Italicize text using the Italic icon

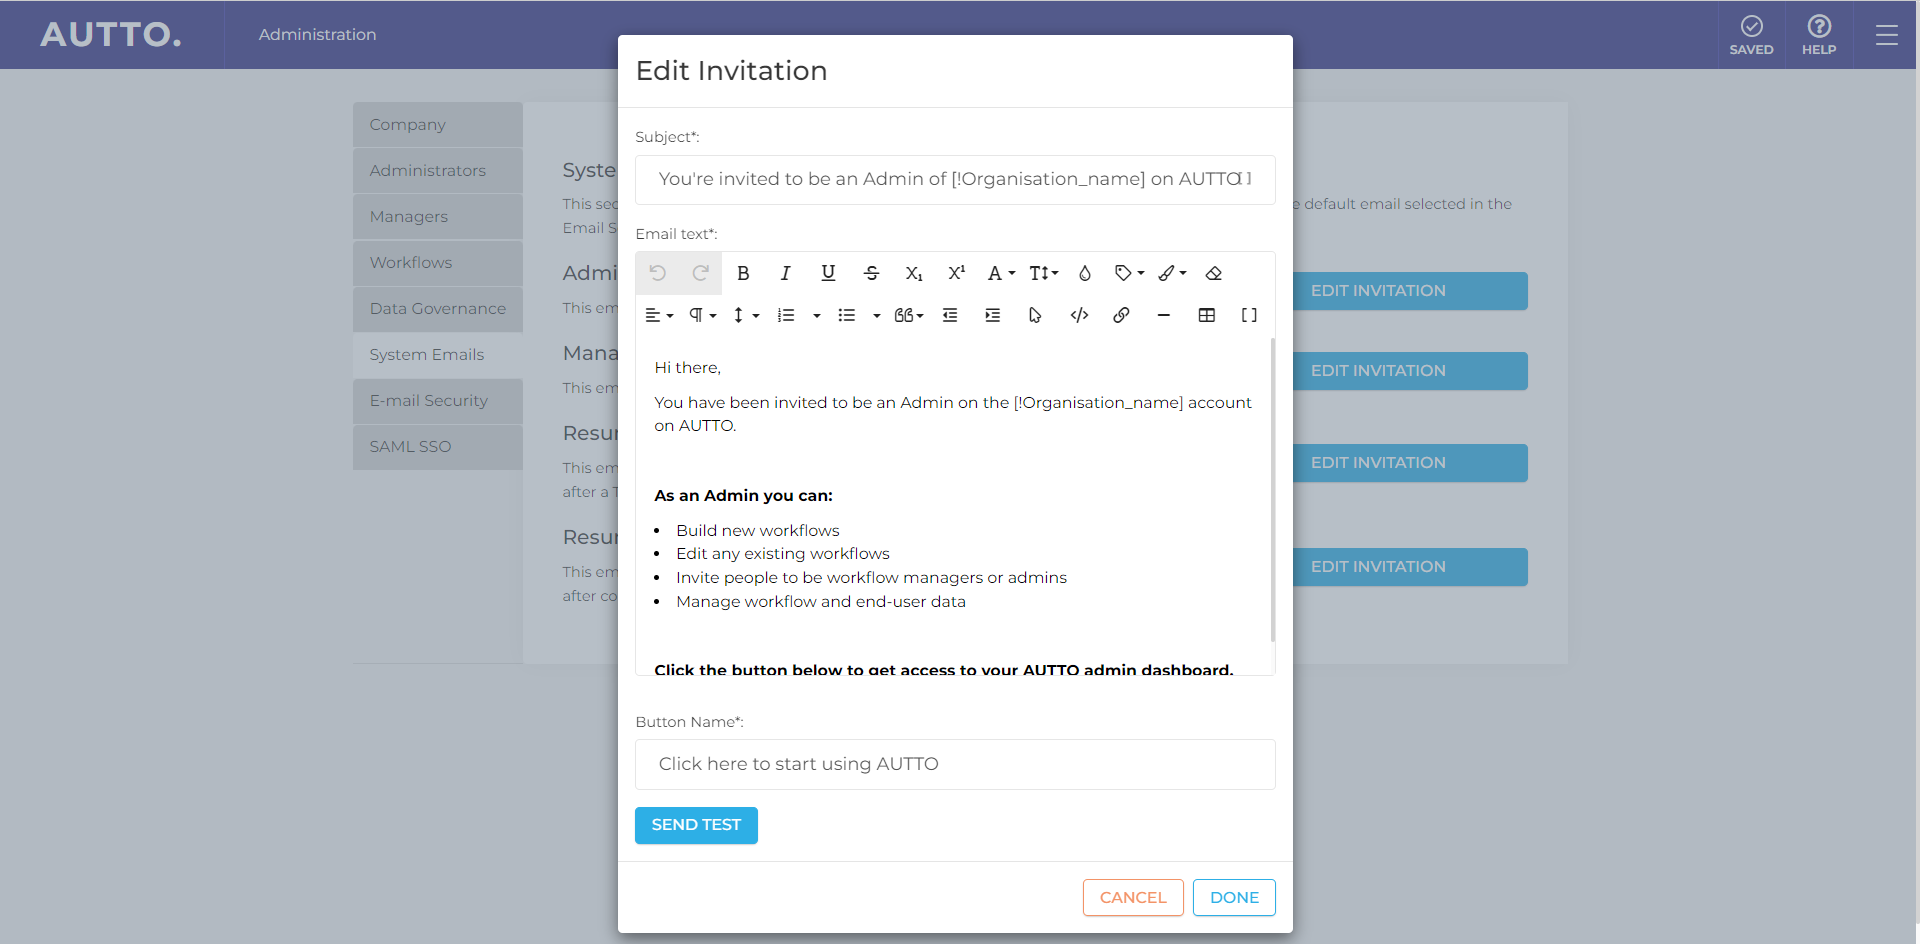point(786,272)
